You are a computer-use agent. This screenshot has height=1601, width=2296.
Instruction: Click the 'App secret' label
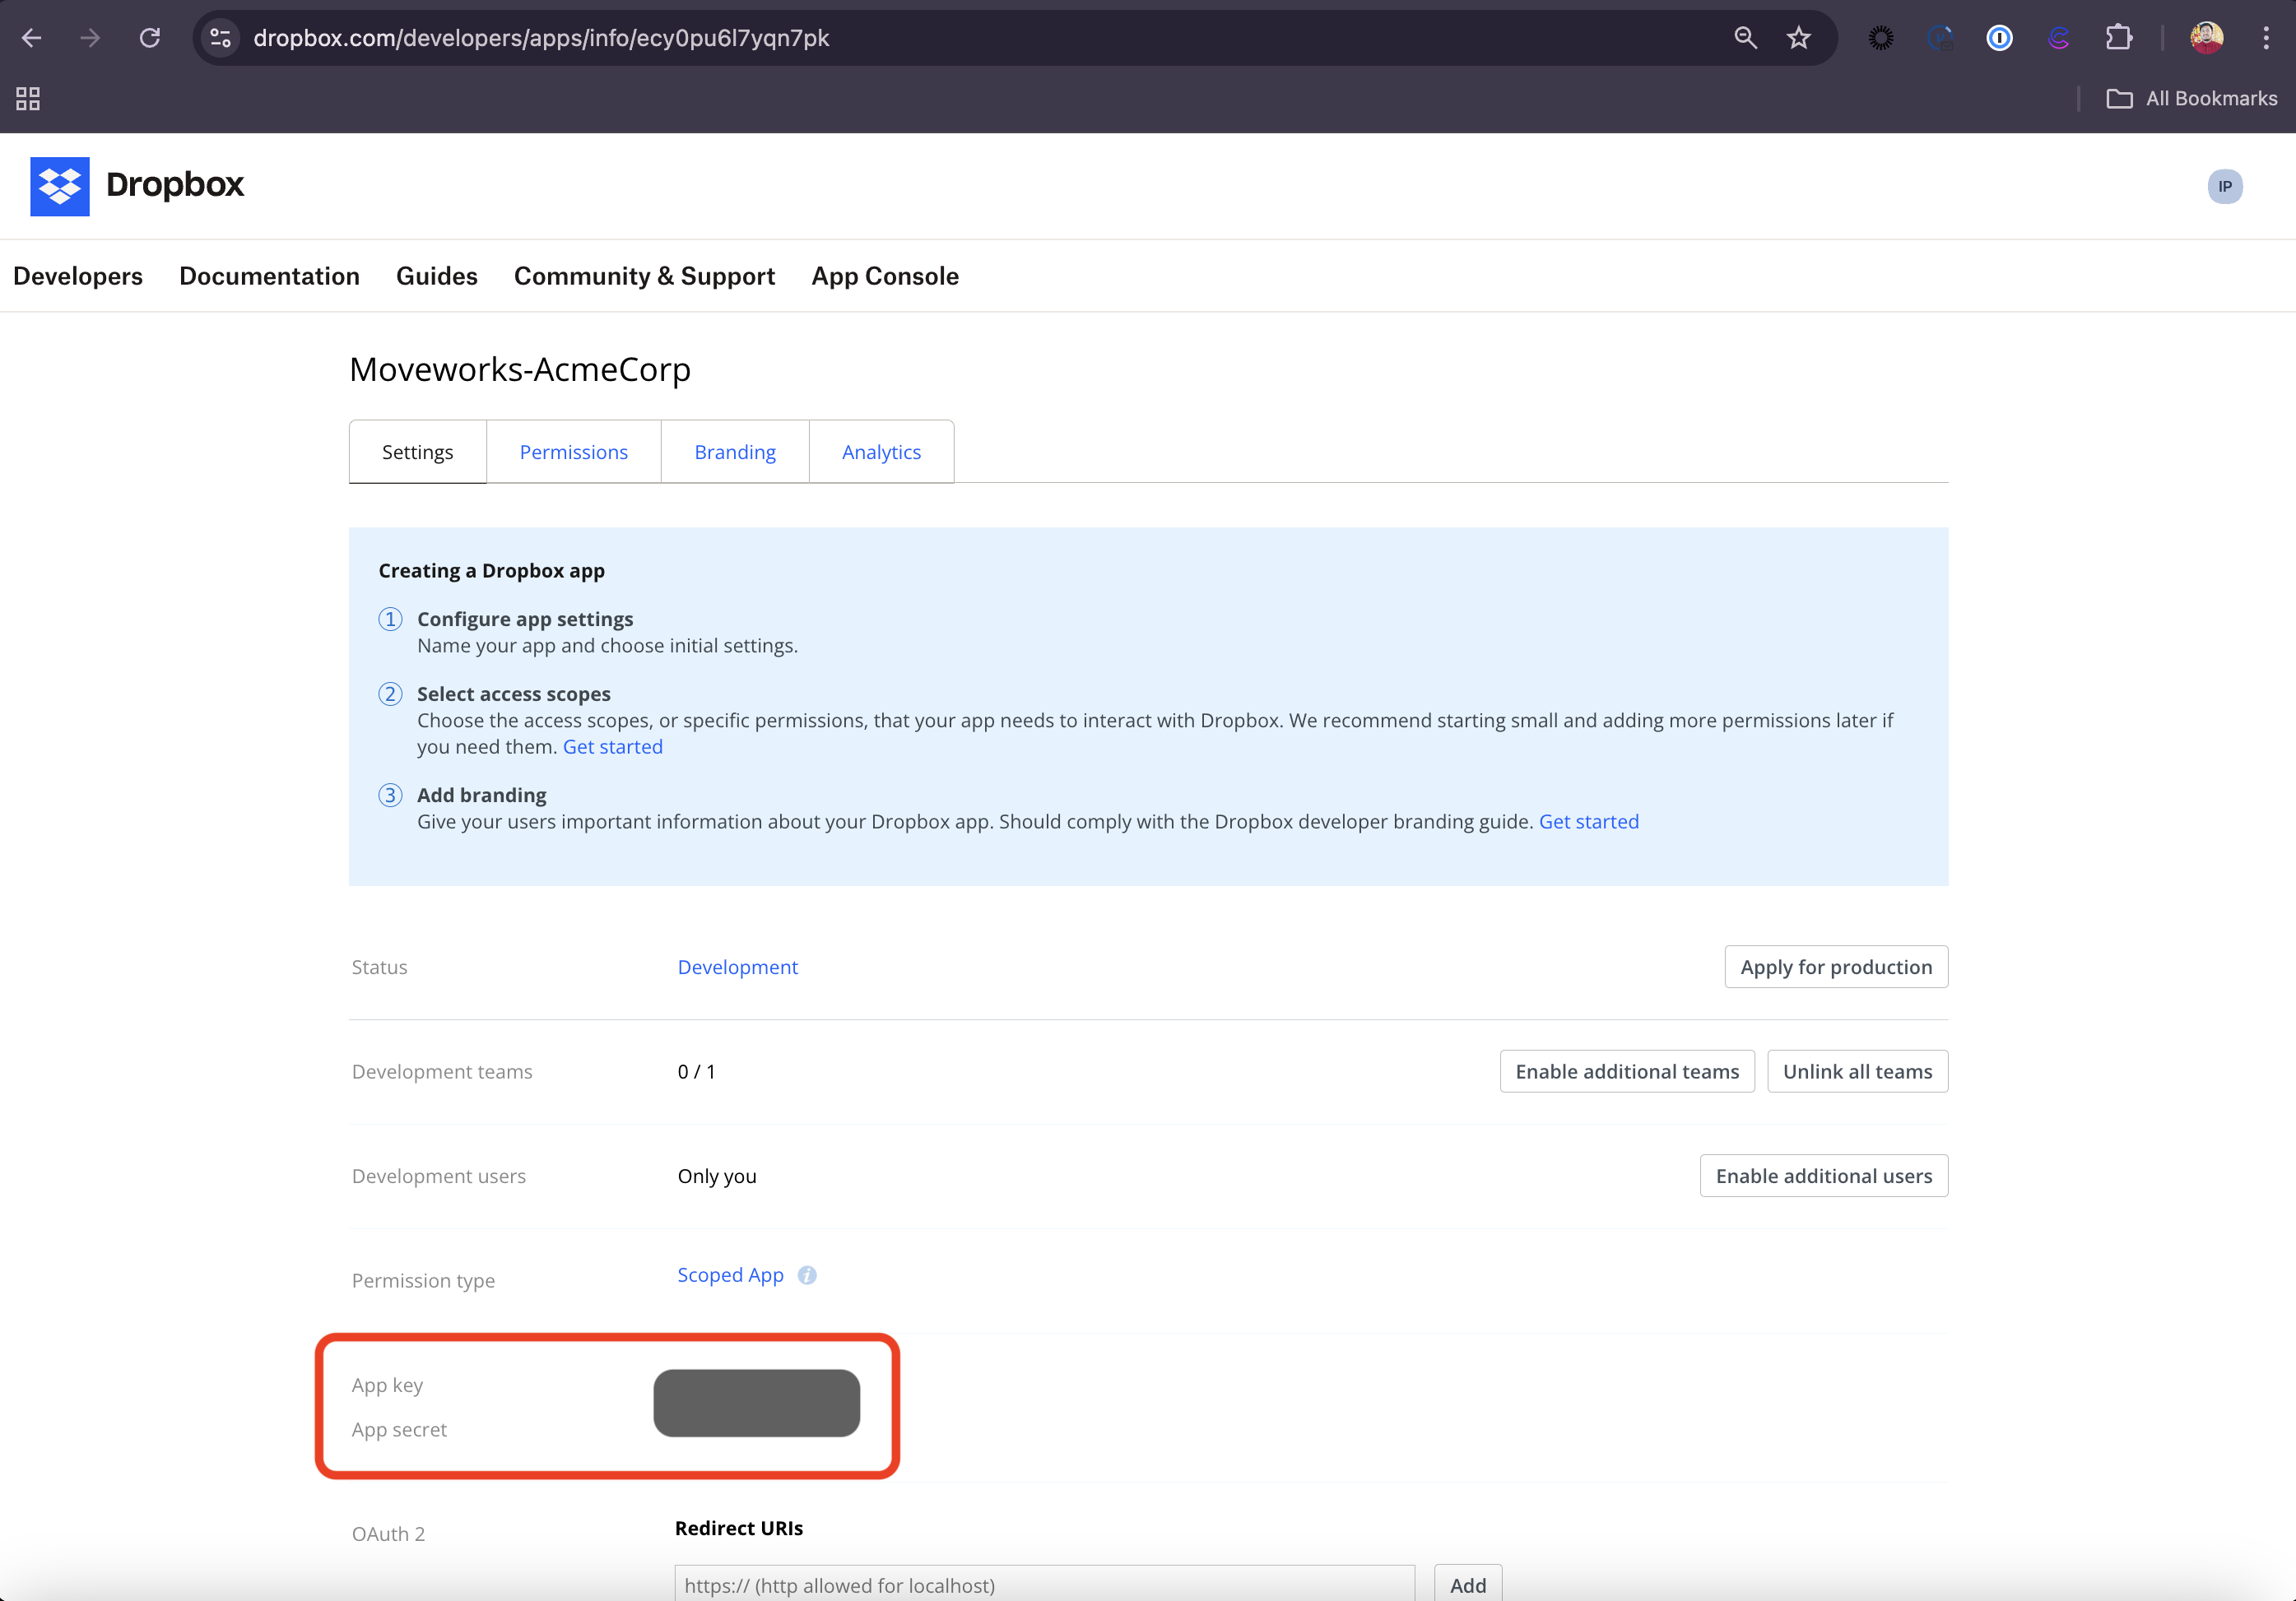tap(399, 1430)
